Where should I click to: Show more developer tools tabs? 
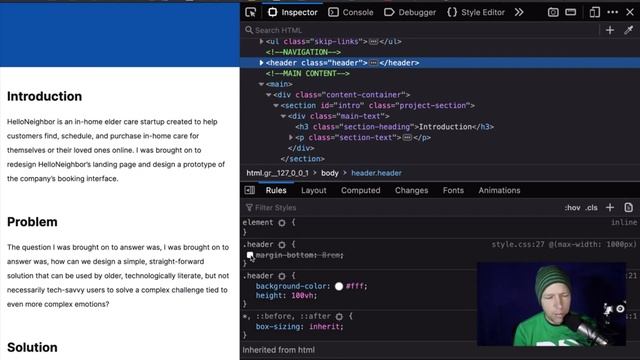click(519, 12)
